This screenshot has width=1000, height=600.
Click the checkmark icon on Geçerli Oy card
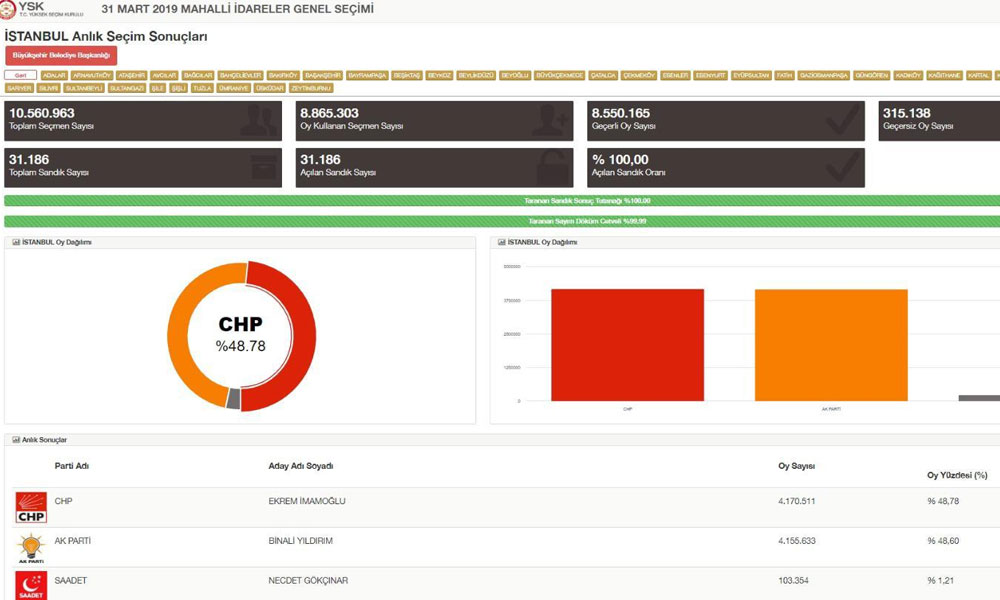tap(842, 121)
